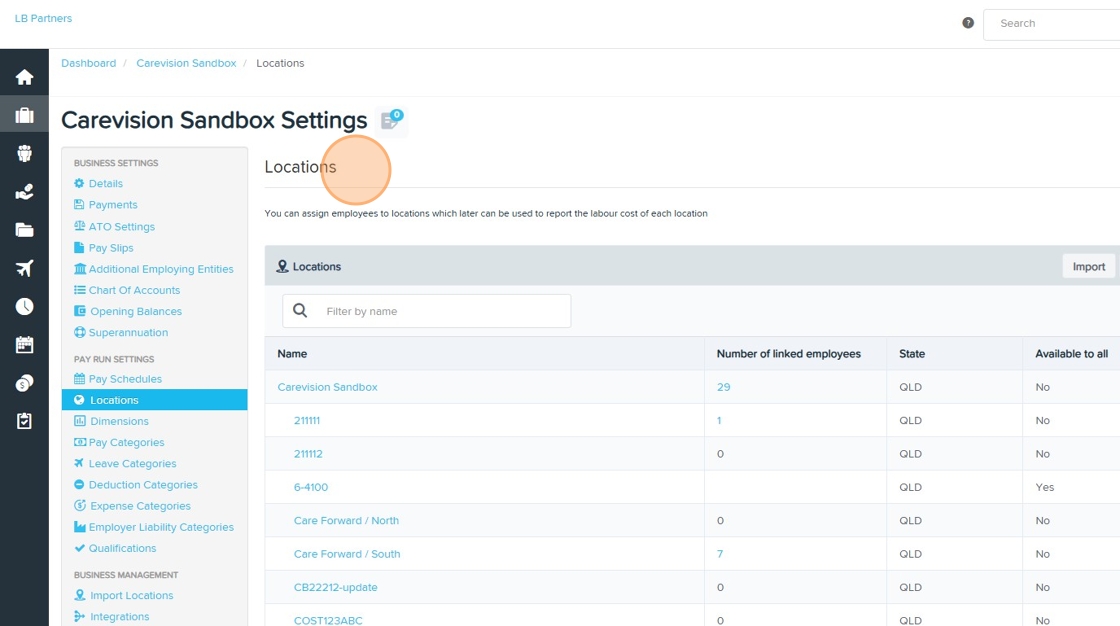Go to Pay Slips settings
The image size is (1120, 626).
pos(111,248)
